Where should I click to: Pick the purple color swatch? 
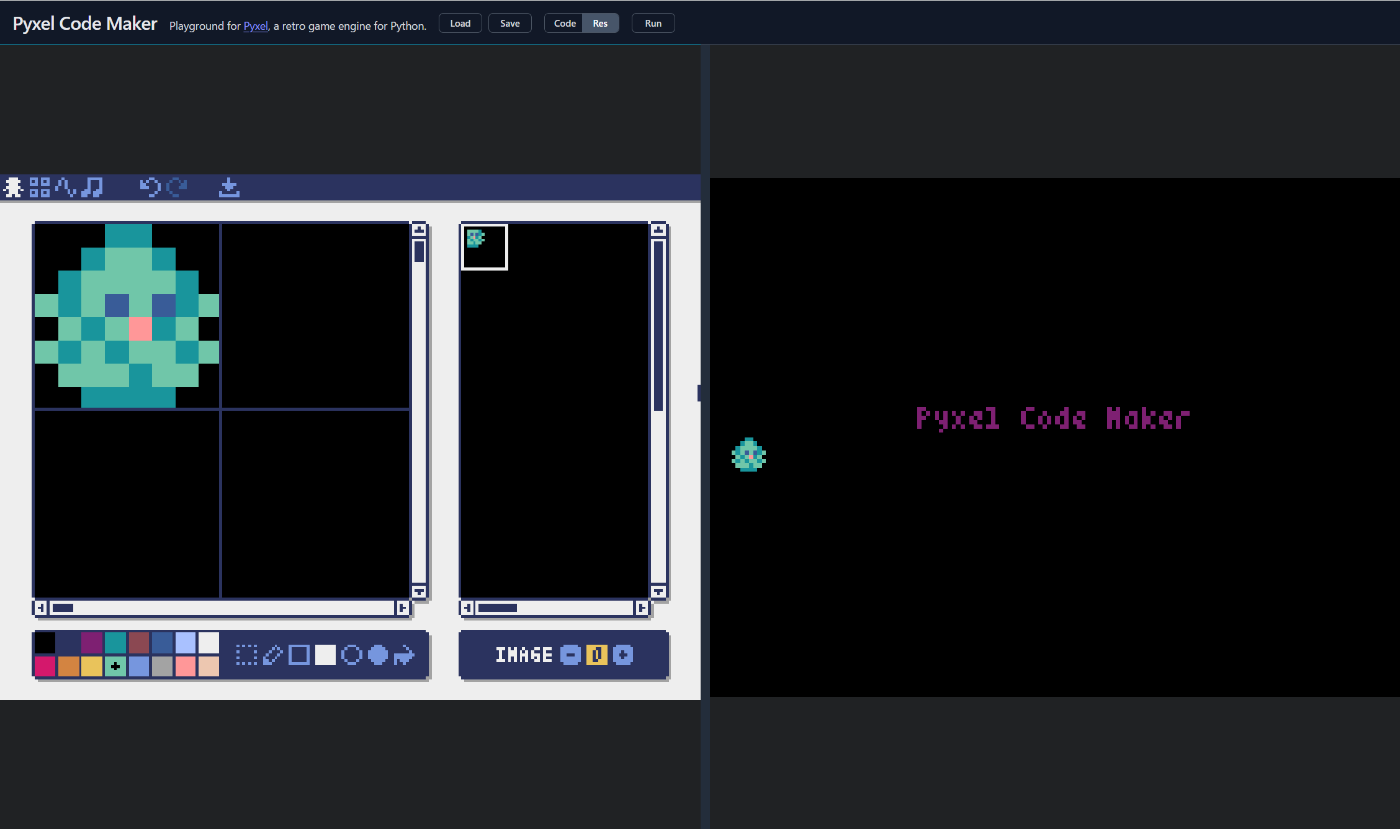point(92,643)
